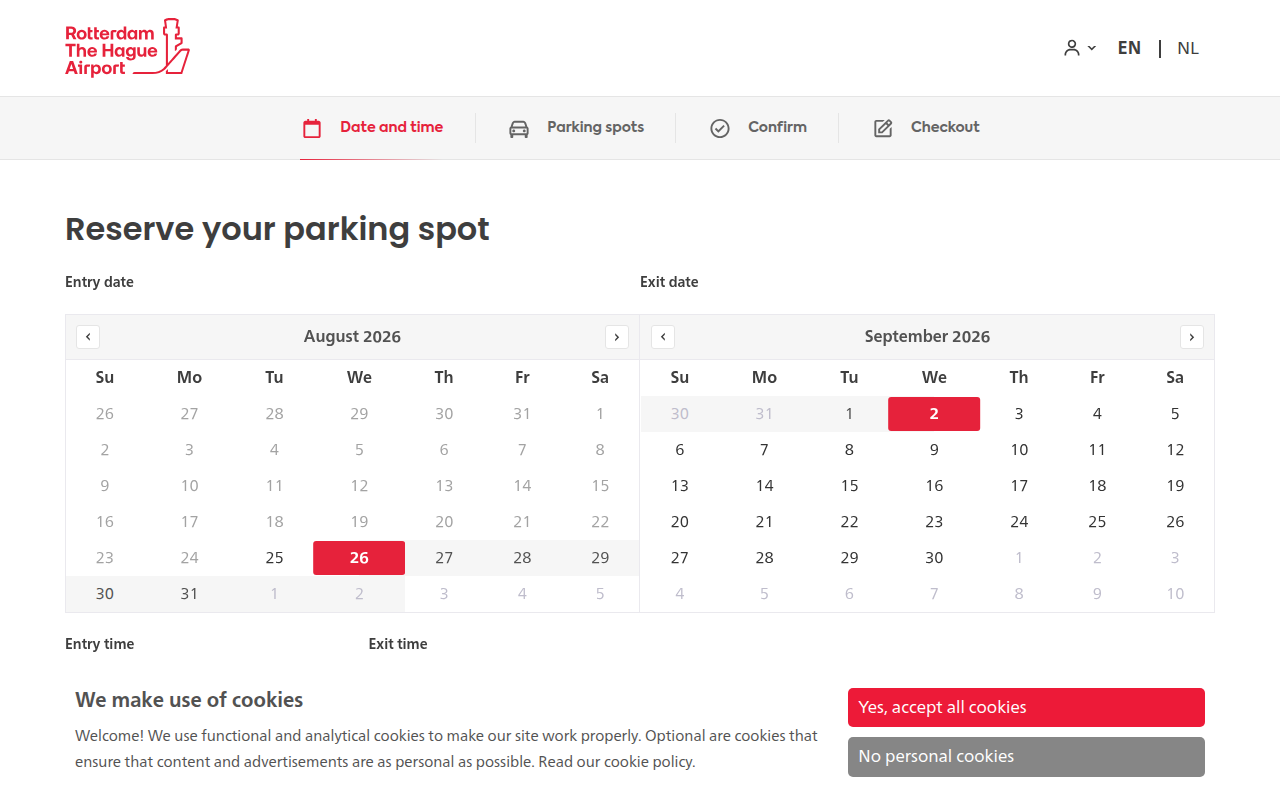Select September 2 as exit date
The height and width of the screenshot is (800, 1280).
[934, 414]
